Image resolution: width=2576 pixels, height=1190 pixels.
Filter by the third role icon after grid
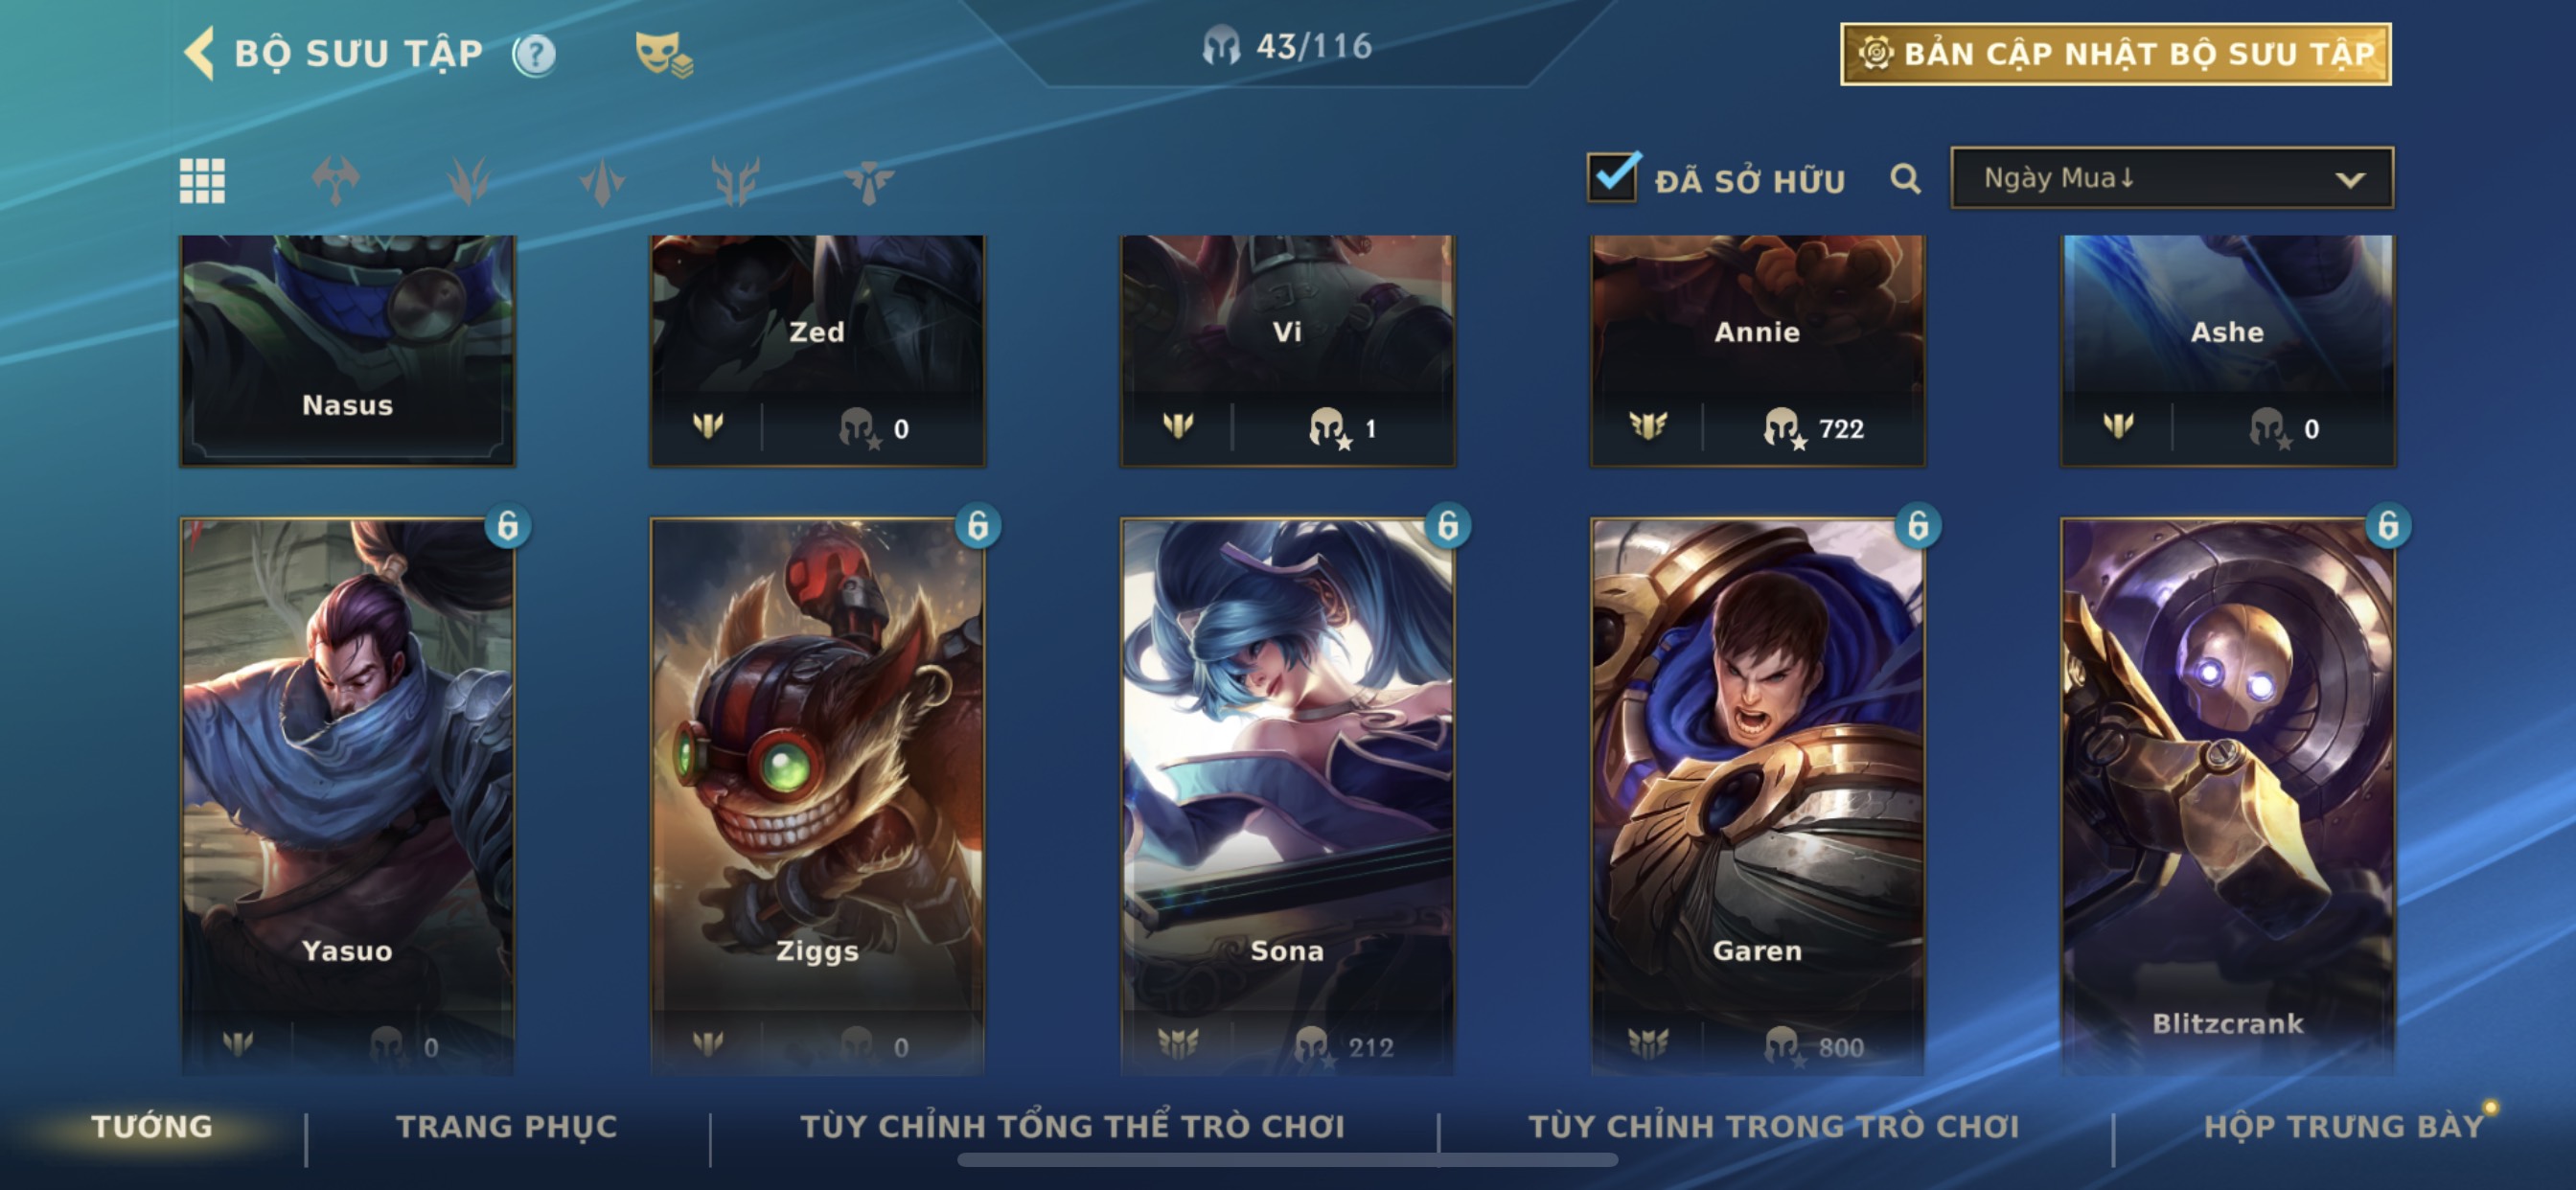coord(602,181)
